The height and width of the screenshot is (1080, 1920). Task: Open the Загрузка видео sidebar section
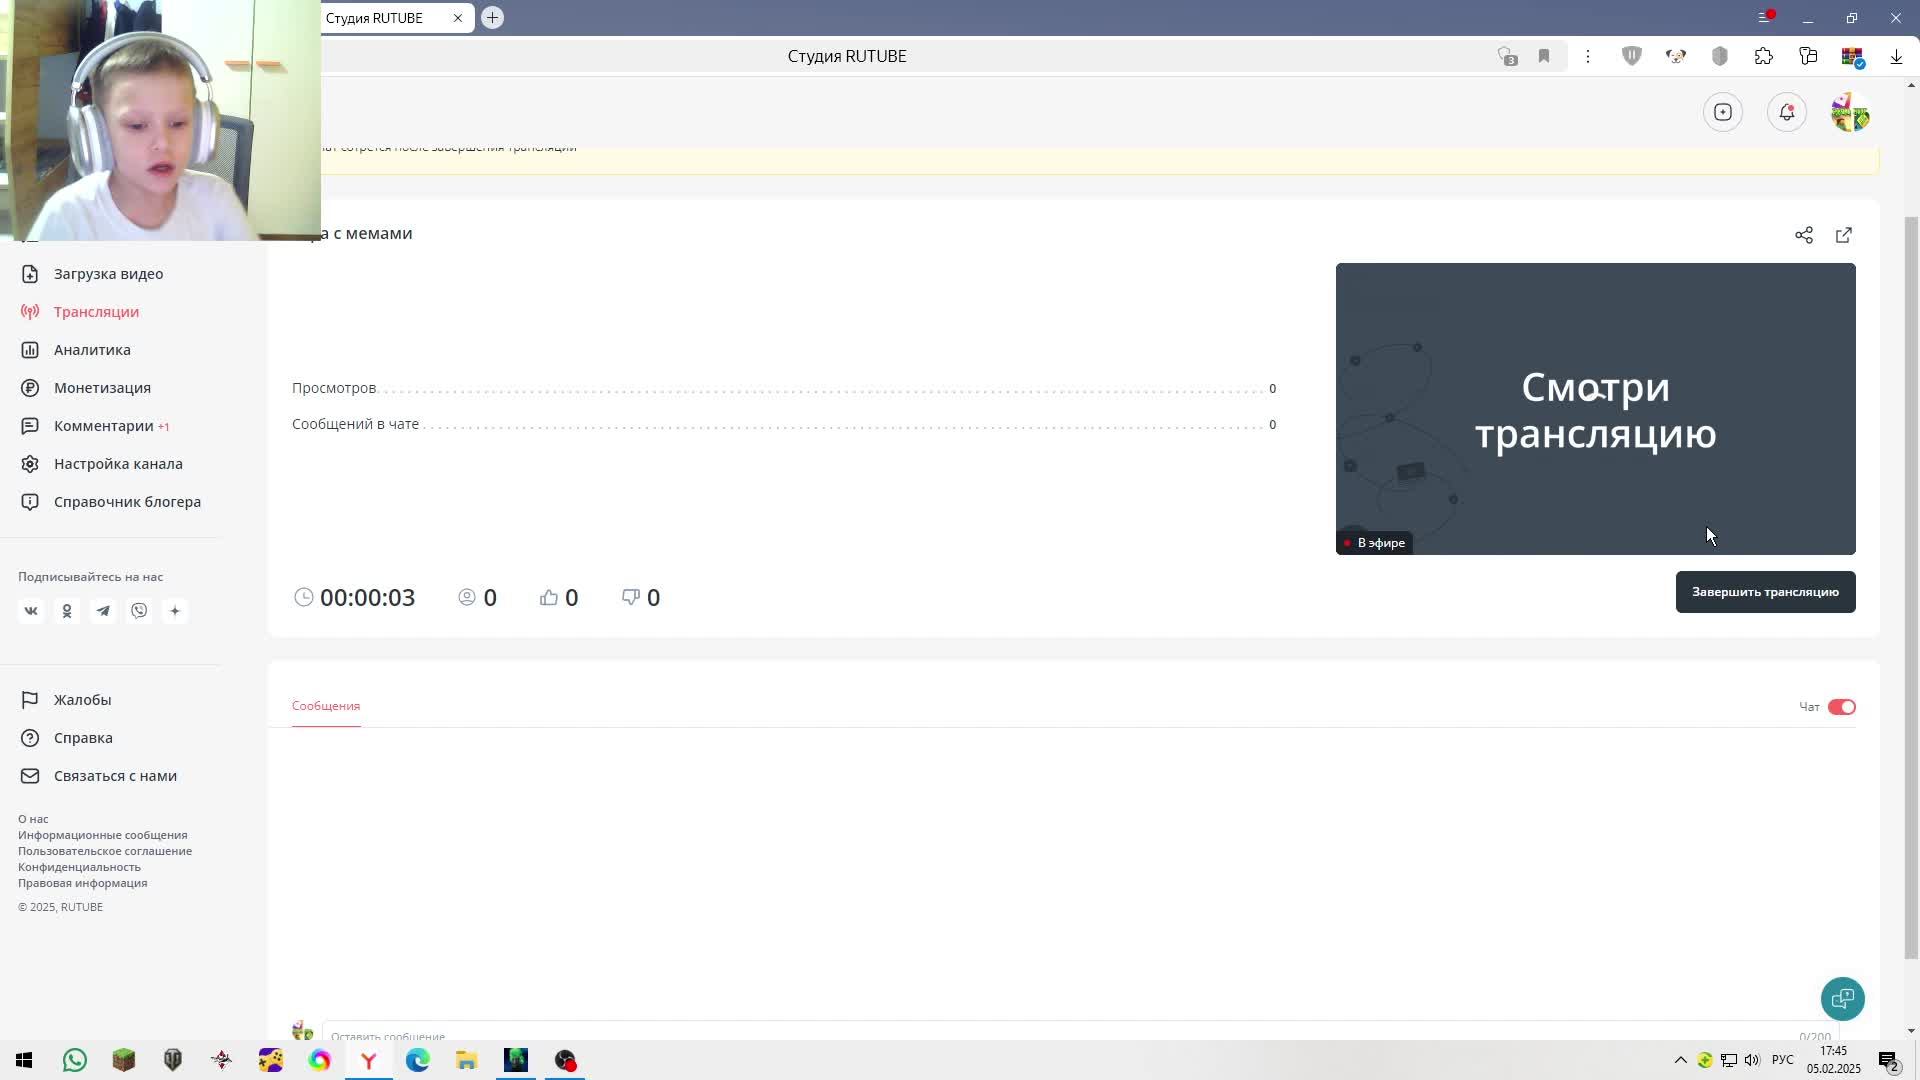click(108, 274)
